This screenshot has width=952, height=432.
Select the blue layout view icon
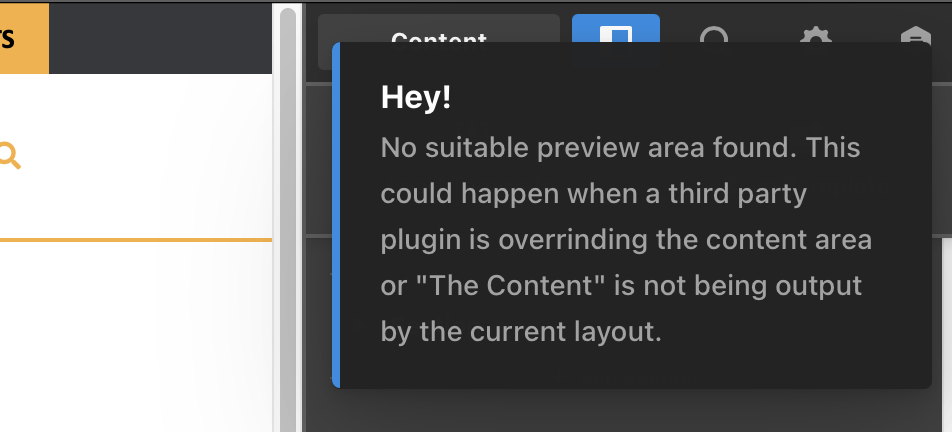coord(616,28)
